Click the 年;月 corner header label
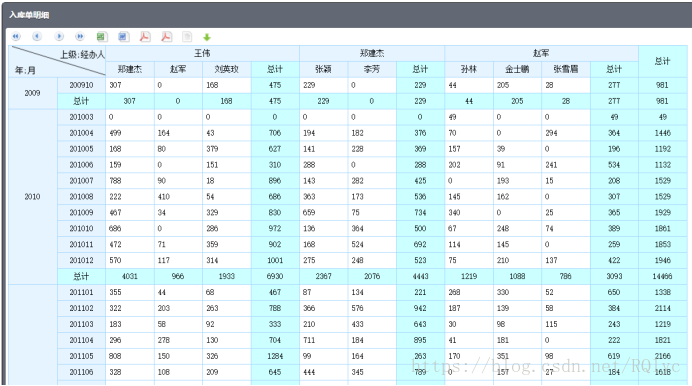The width and height of the screenshot is (692, 386). point(25,70)
